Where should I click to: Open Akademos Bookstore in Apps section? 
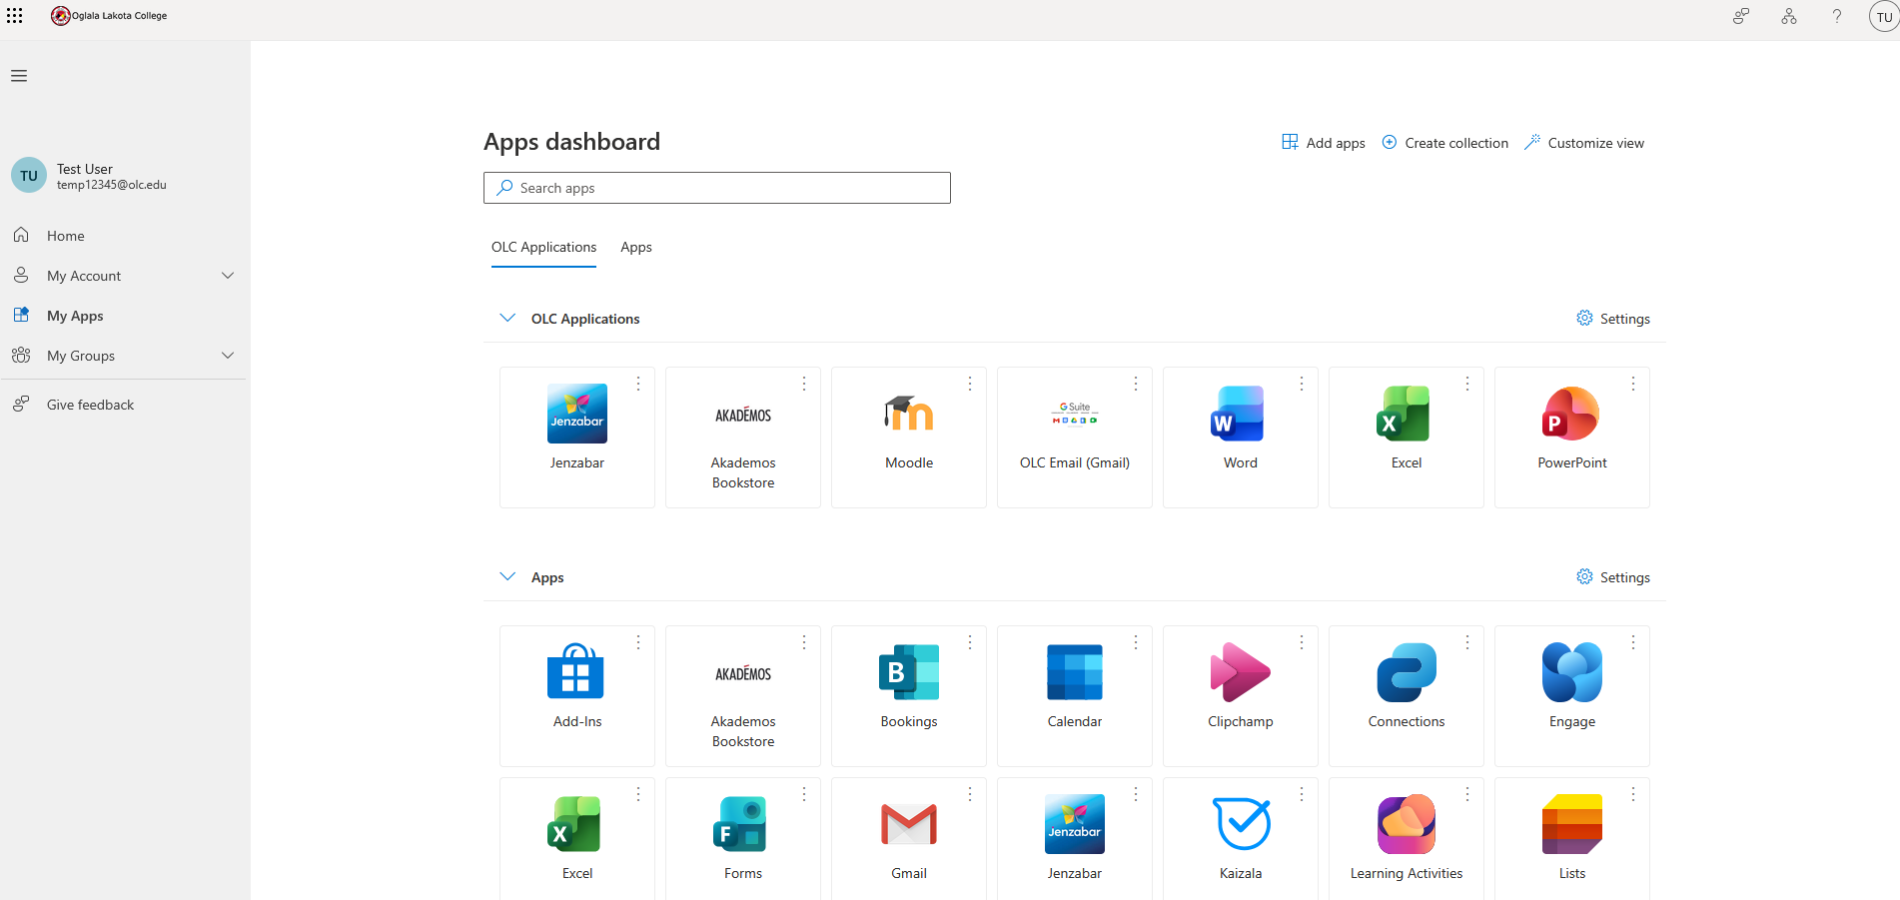pyautogui.click(x=743, y=696)
